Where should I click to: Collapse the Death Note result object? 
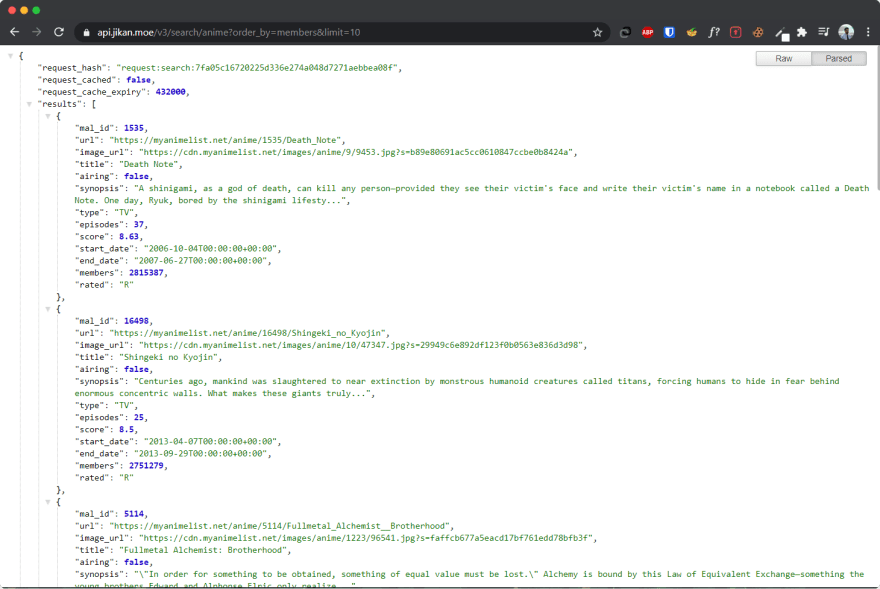pos(48,116)
